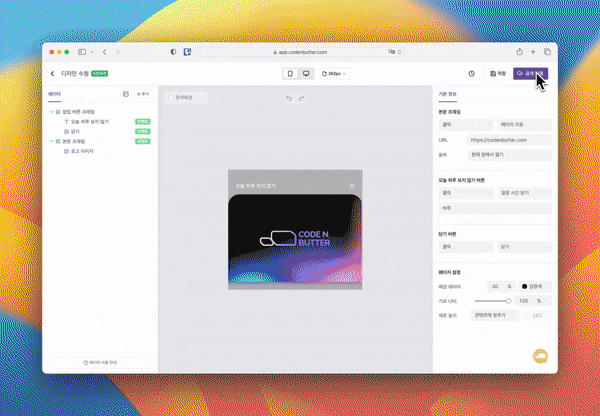Click the black color swatch dot
The height and width of the screenshot is (416, 600).
(524, 286)
